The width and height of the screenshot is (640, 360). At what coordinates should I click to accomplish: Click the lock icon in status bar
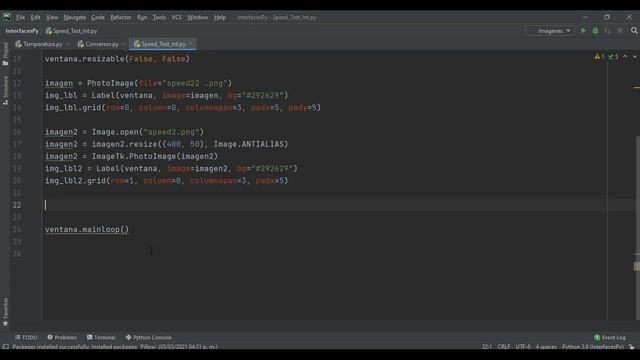pyautogui.click(x=631, y=347)
